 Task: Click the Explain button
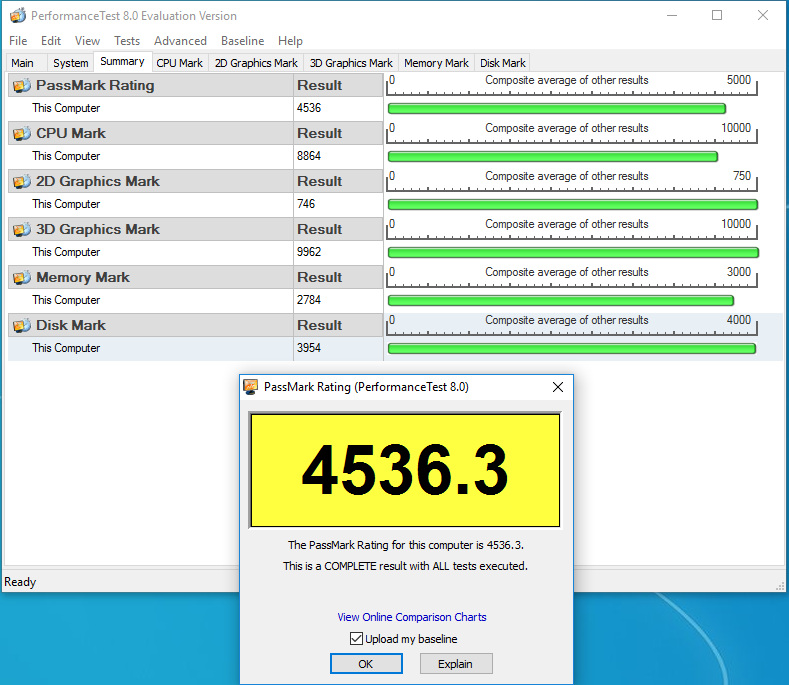tap(455, 664)
